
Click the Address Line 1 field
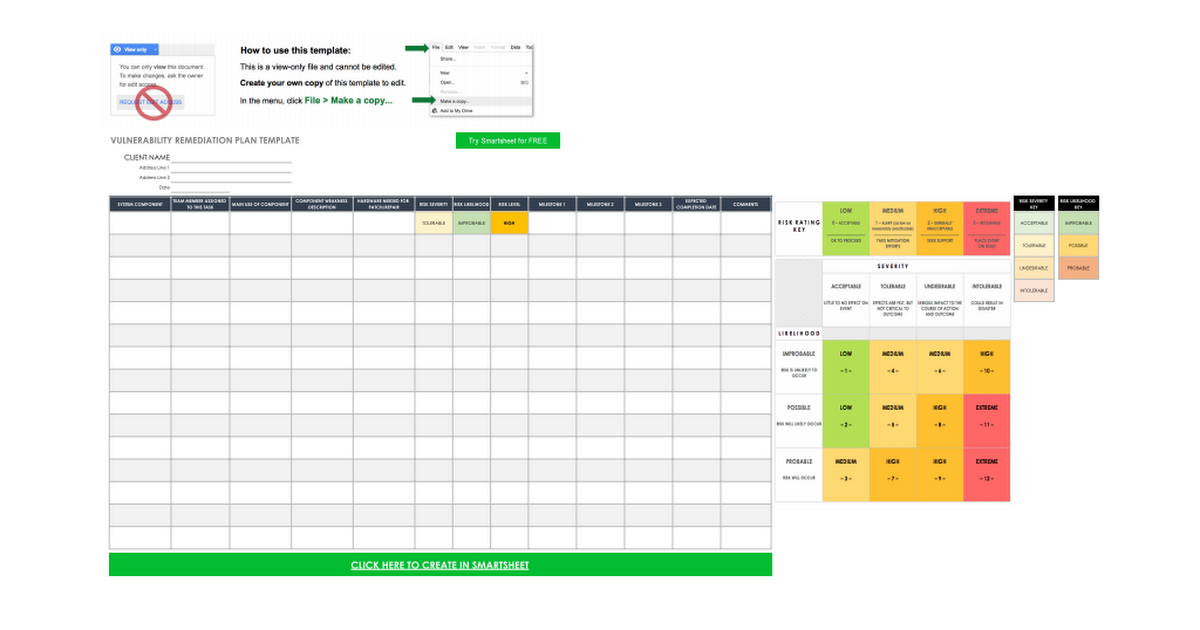point(231,167)
